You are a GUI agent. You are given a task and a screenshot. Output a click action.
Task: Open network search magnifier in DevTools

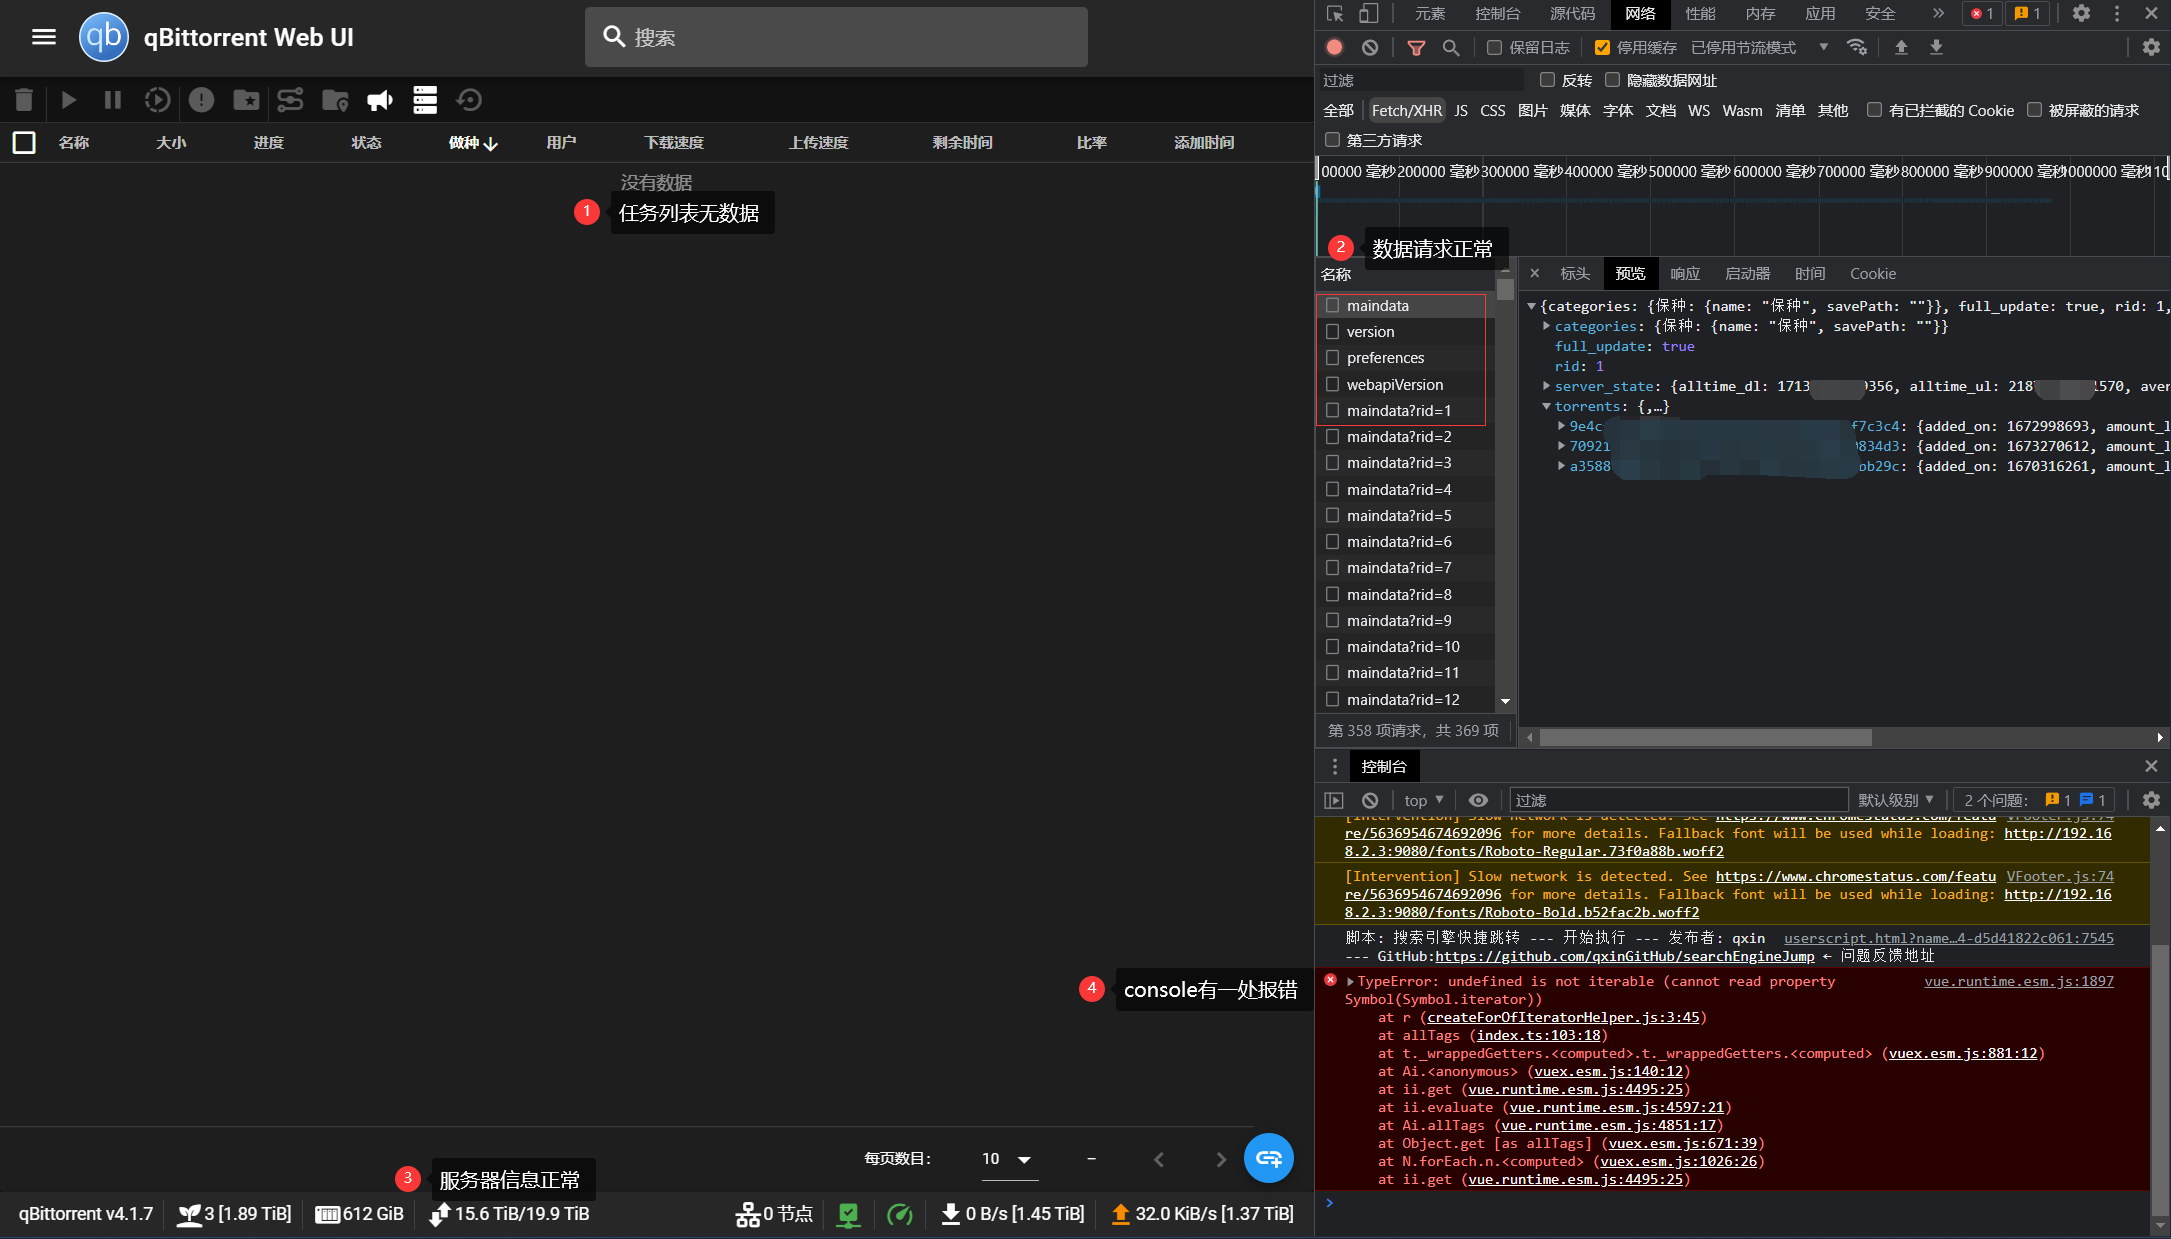1451,47
